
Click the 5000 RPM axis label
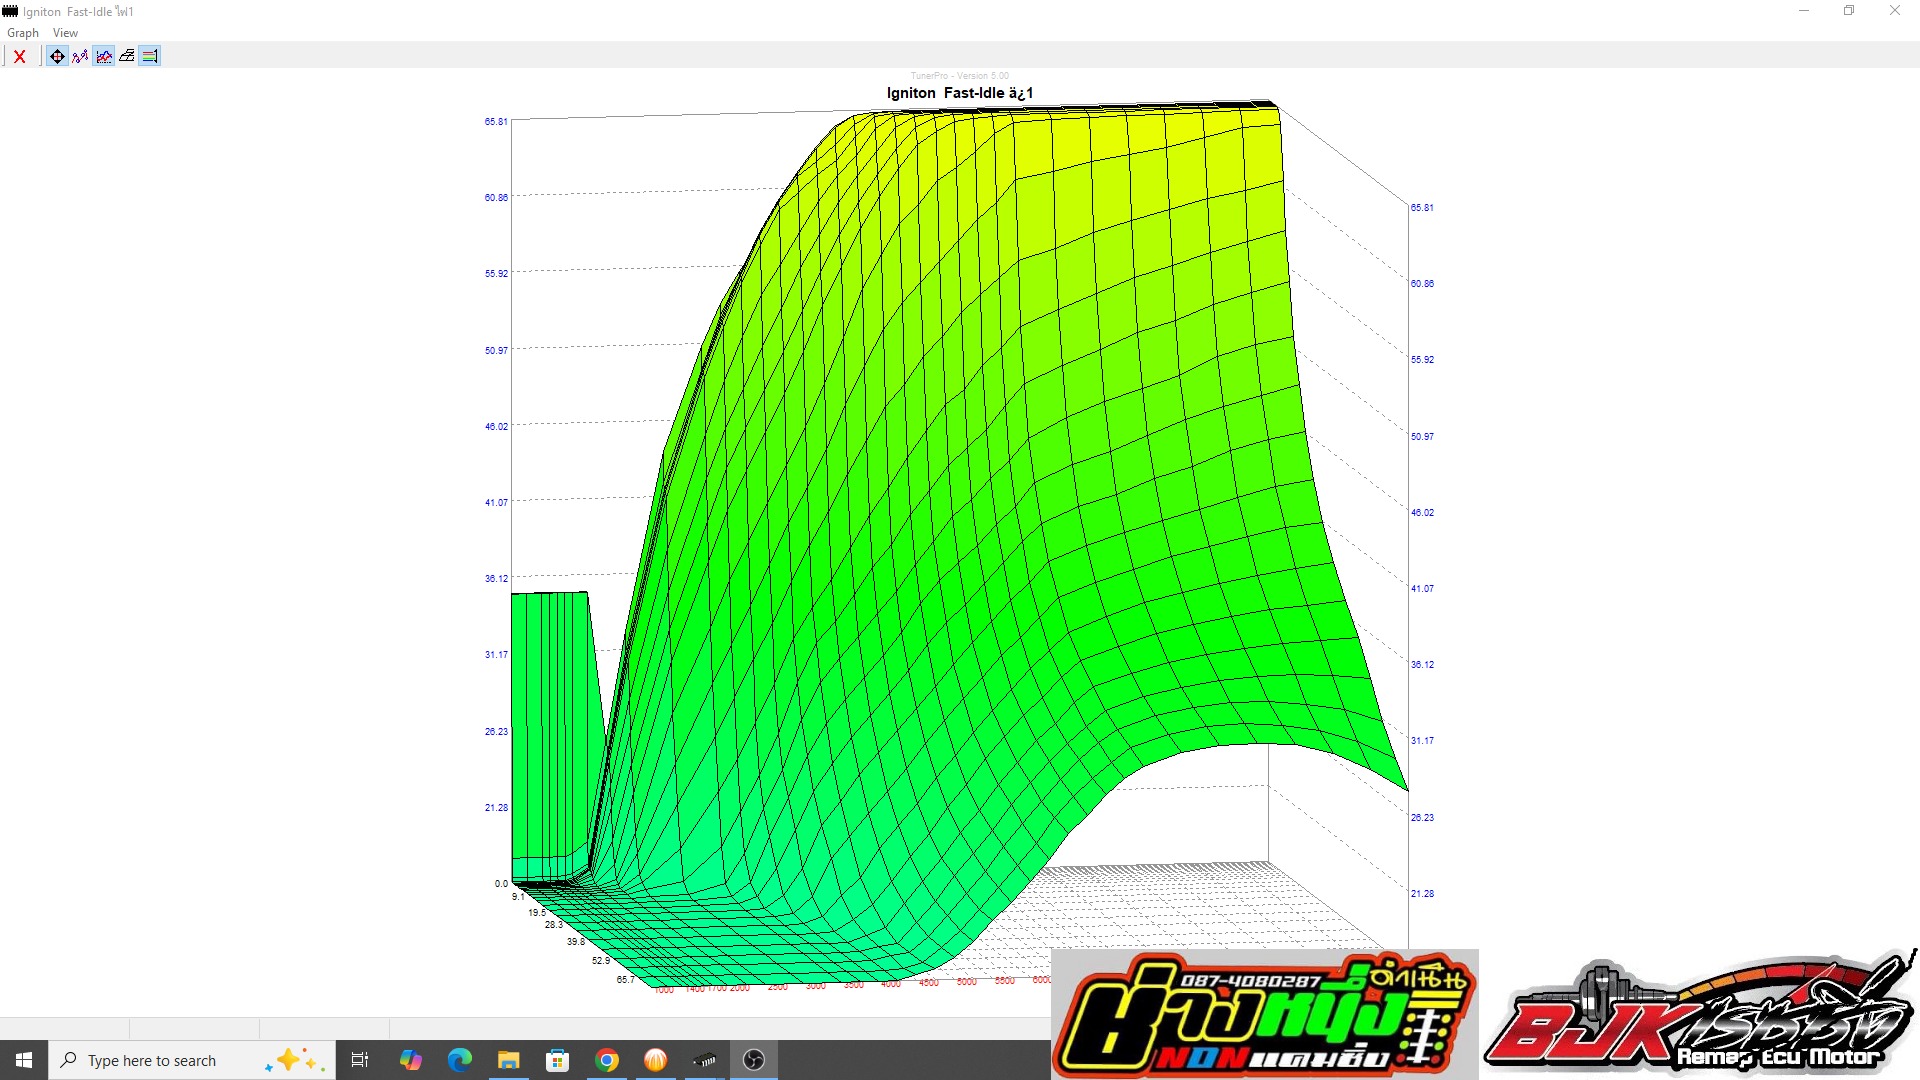click(x=966, y=983)
